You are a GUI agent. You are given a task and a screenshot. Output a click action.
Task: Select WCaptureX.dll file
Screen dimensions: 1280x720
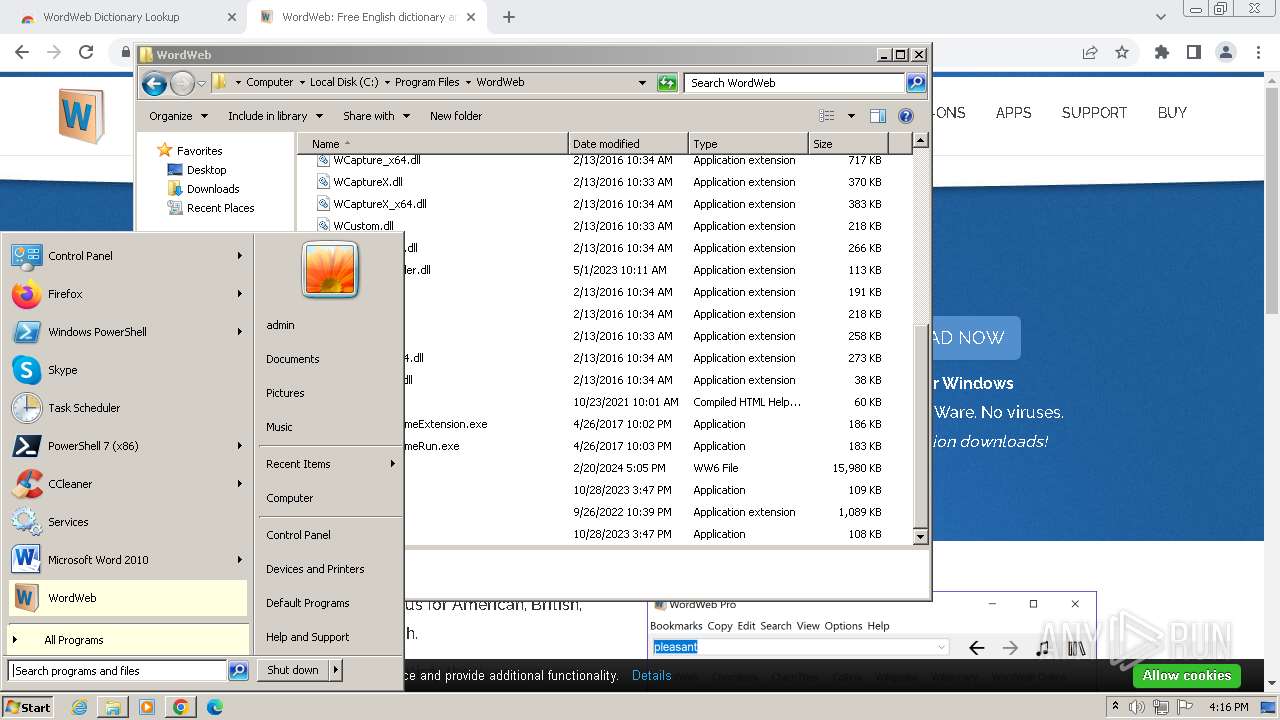click(368, 182)
